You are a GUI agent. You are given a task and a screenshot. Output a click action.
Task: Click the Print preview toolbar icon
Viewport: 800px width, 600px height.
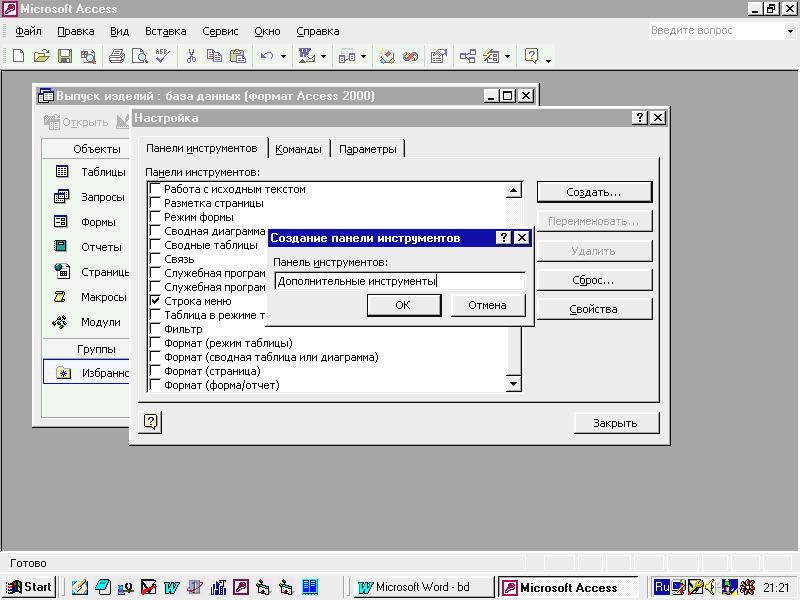[139, 56]
